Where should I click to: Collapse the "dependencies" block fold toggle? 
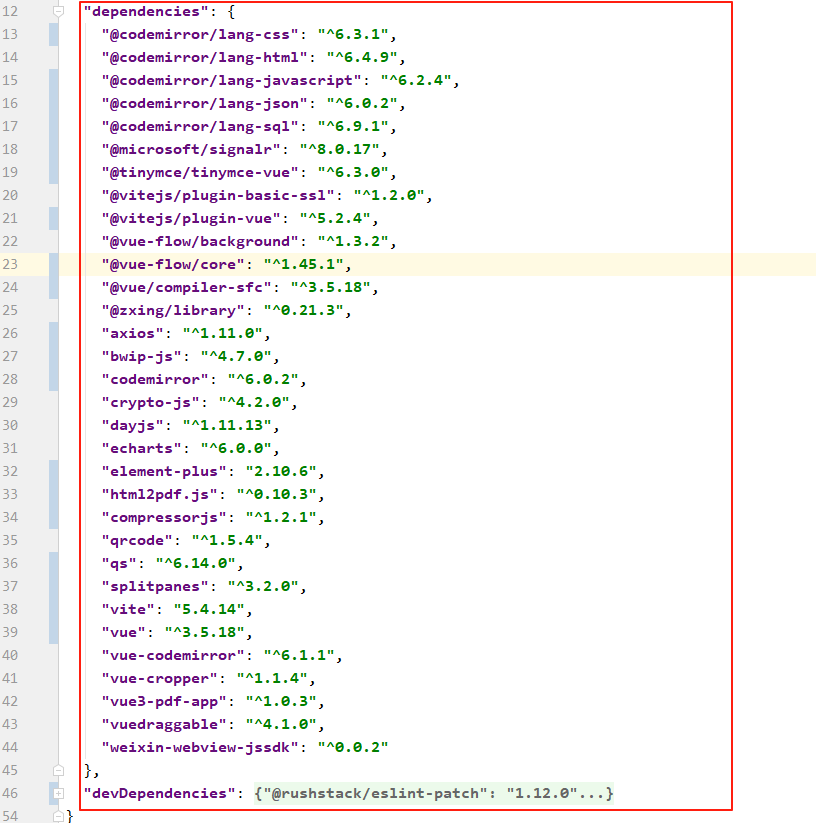58,11
